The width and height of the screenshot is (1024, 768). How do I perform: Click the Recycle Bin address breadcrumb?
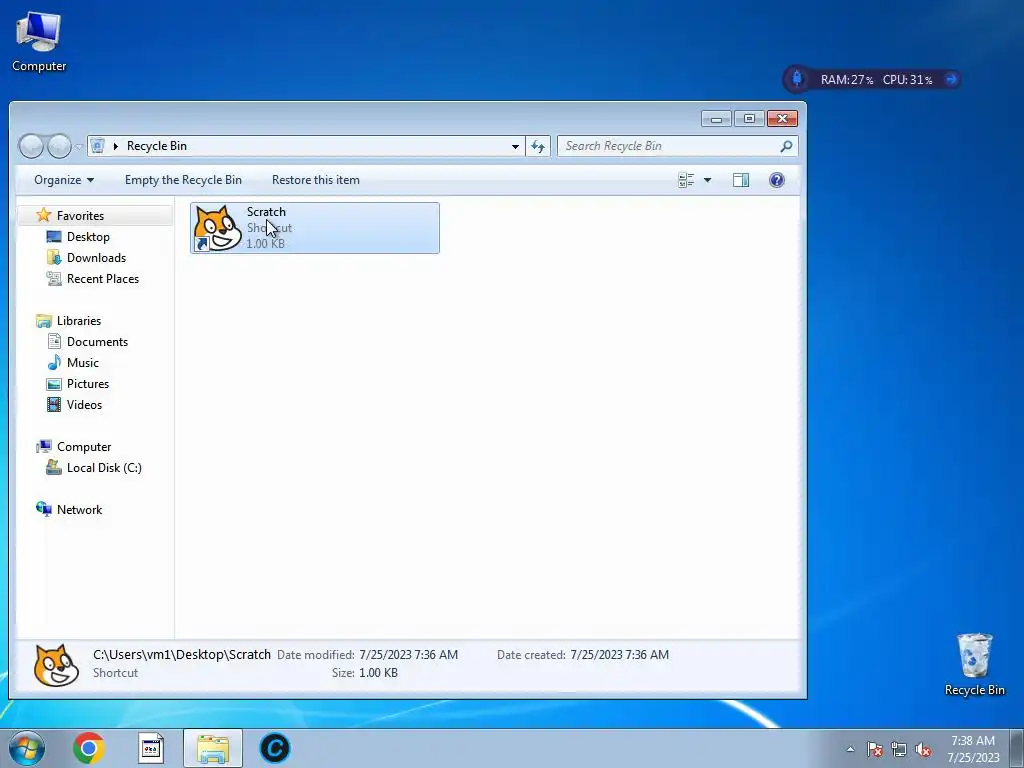point(157,146)
